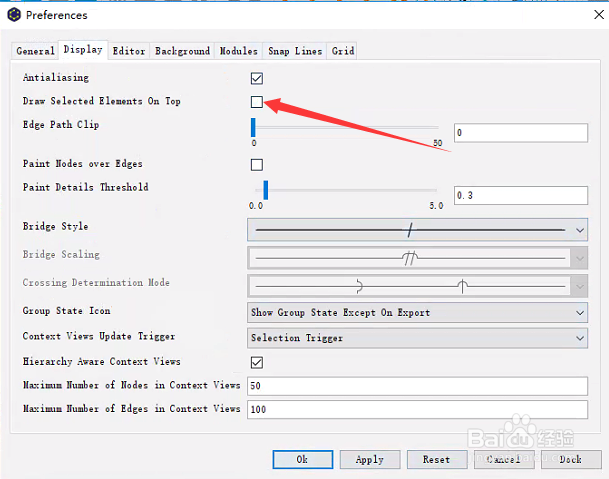Click the Reset button
Screen dimensions: 609x479
437,460
